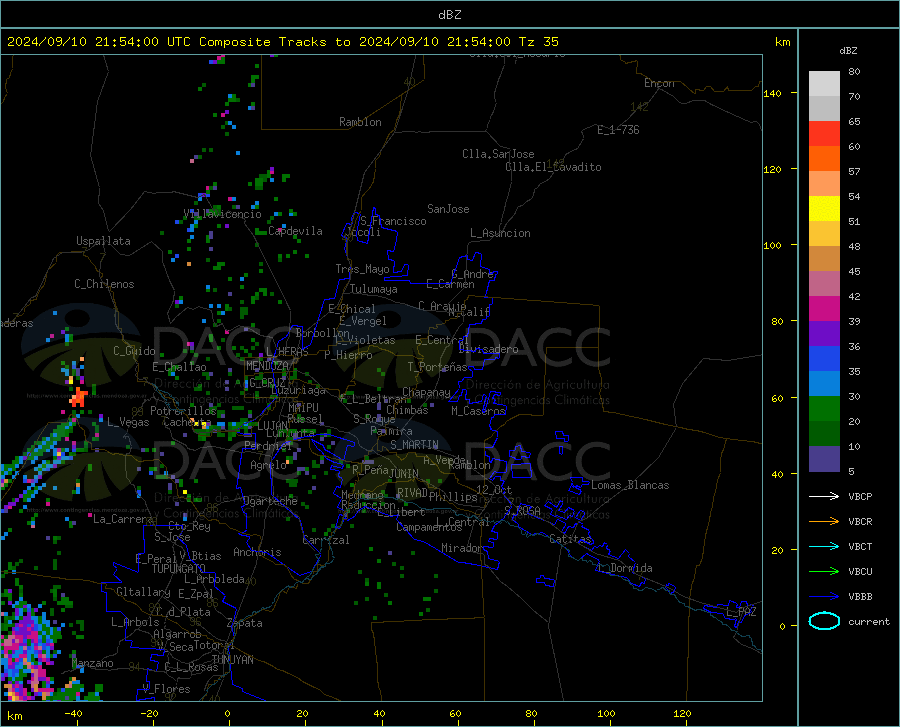Click the 'Catitas' map label

tap(570, 539)
